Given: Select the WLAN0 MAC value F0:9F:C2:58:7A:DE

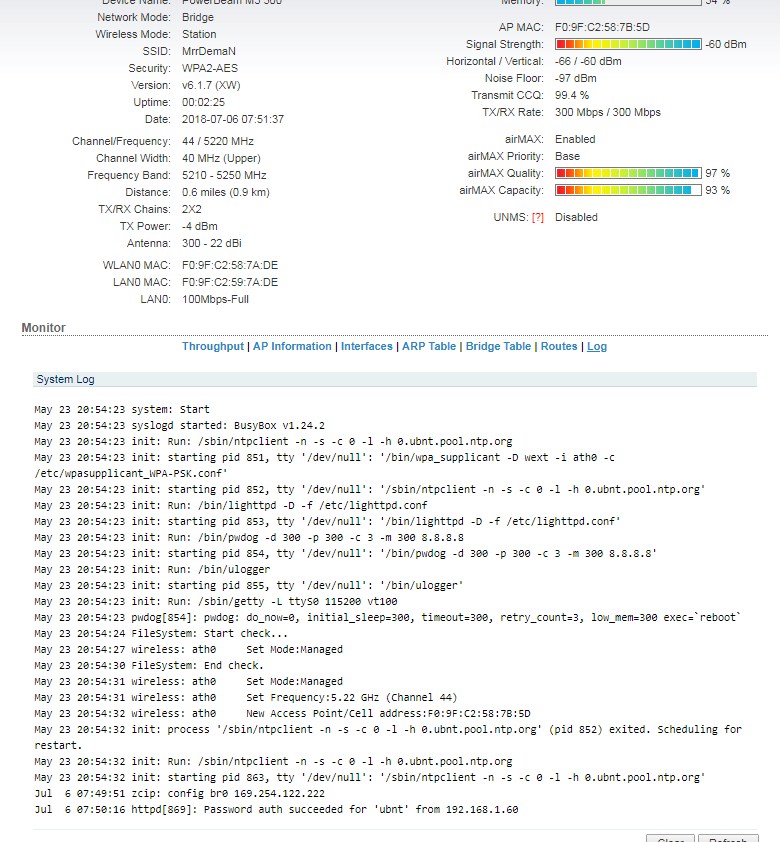Looking at the screenshot, I should tap(230, 265).
